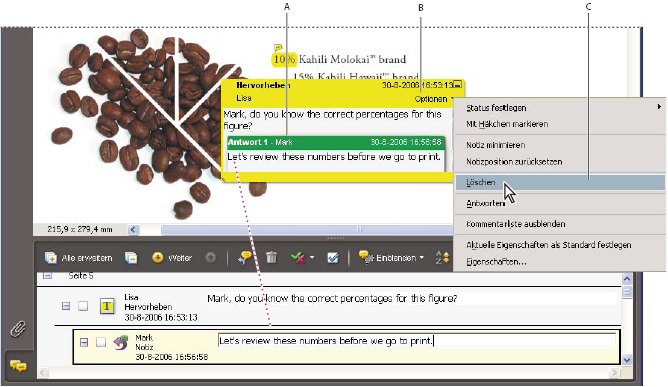Click the 'Alle erweitern' expand-all button
Viewport: 668px width, 387px height.
click(78, 258)
